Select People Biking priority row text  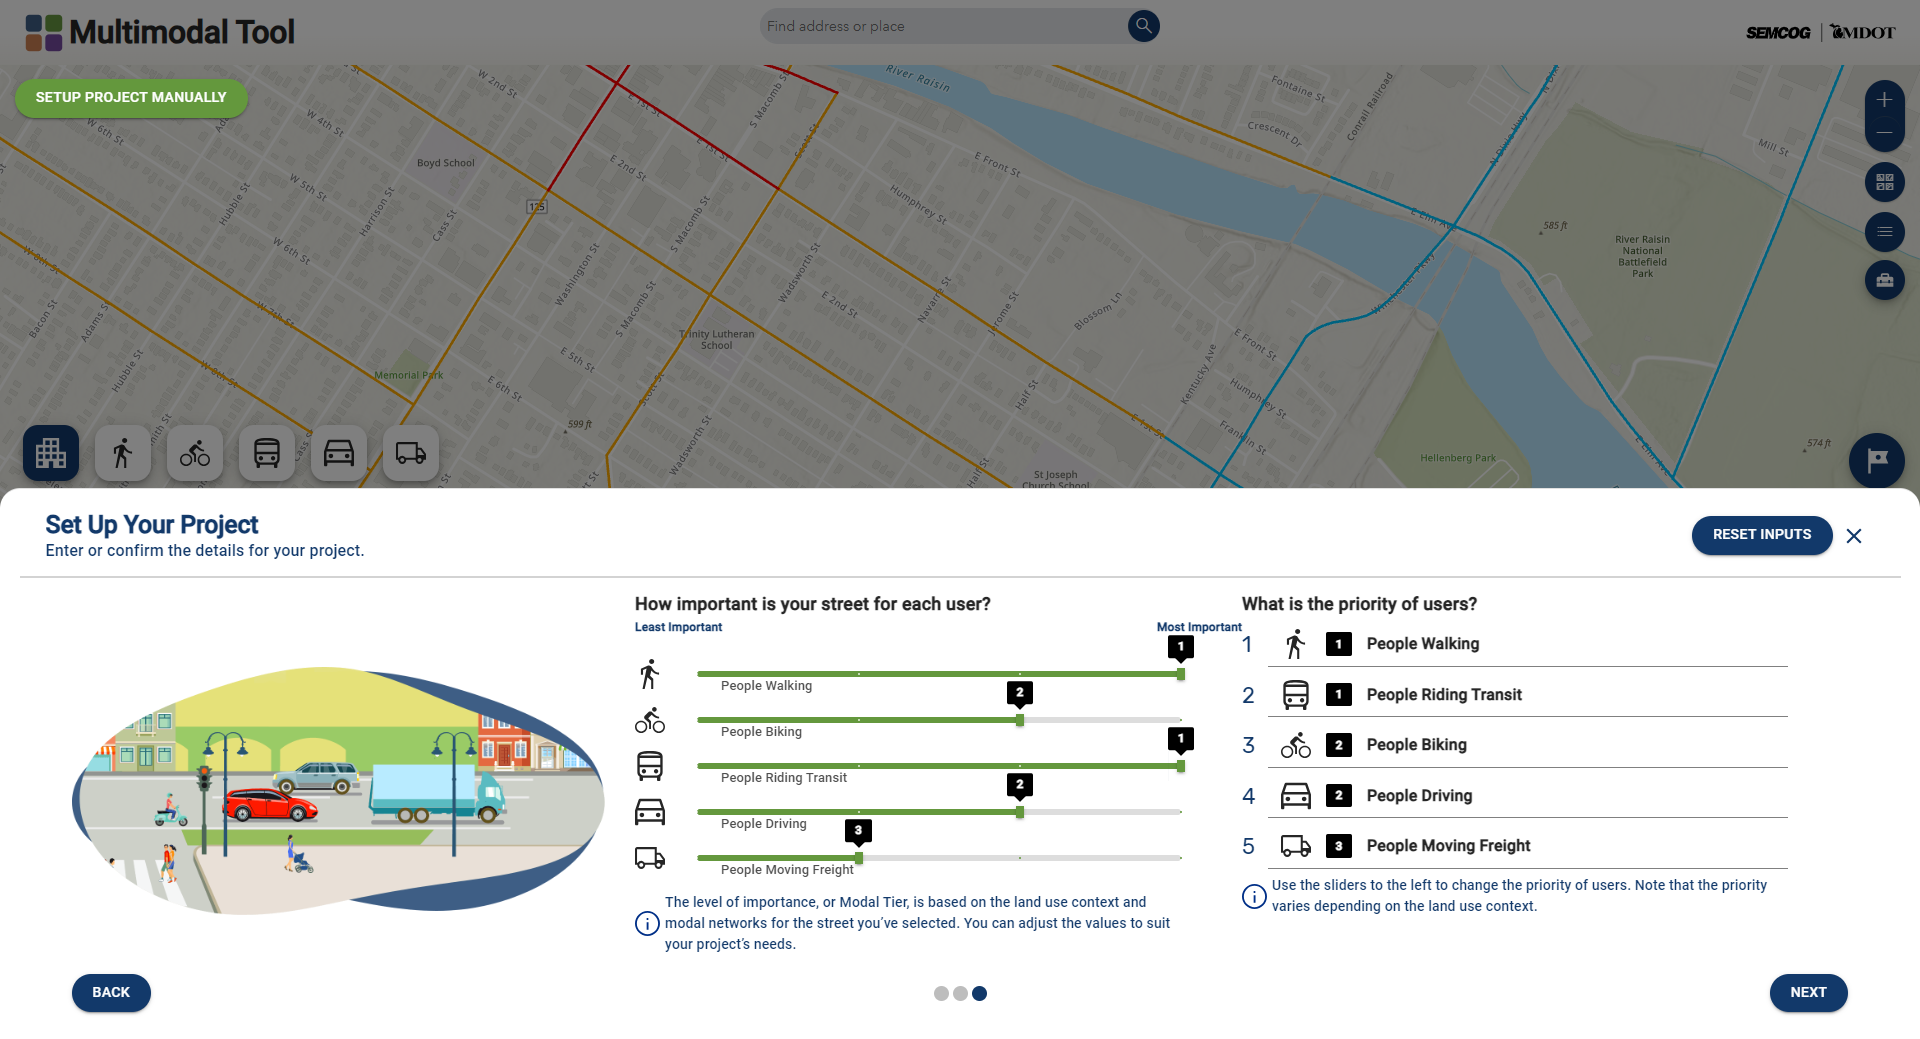[1417, 745]
